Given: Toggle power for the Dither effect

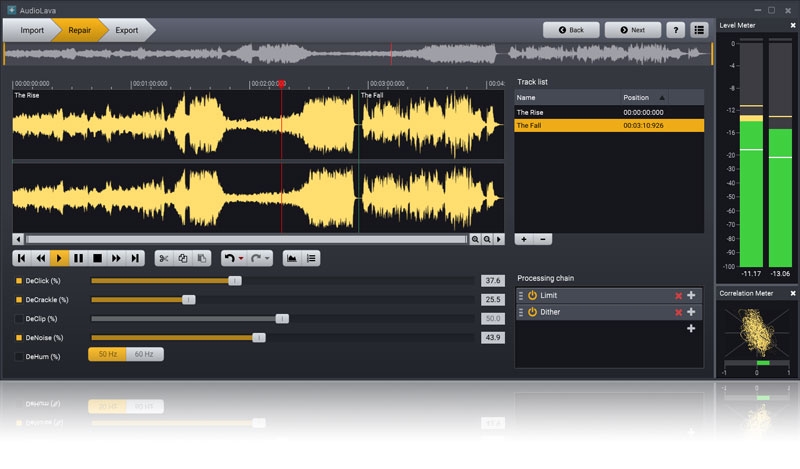Looking at the screenshot, I should click(532, 312).
